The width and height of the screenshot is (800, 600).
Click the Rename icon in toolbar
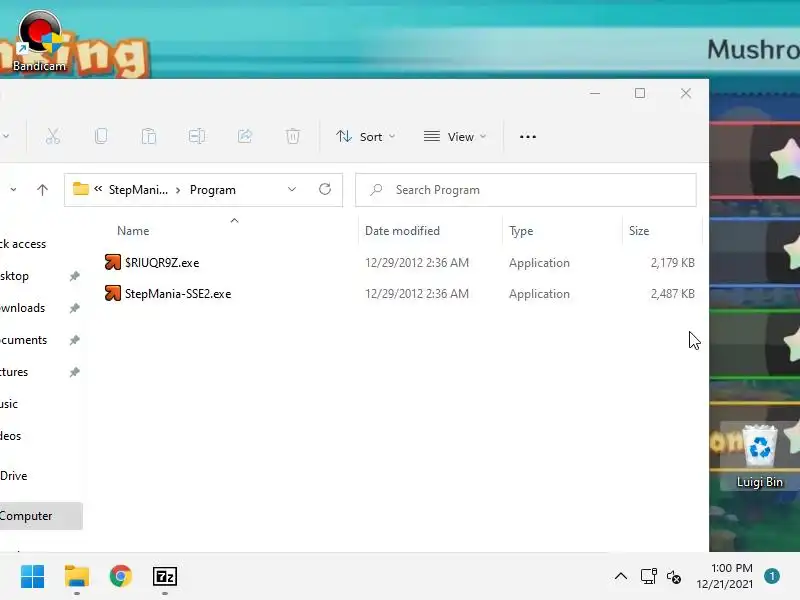(x=197, y=136)
